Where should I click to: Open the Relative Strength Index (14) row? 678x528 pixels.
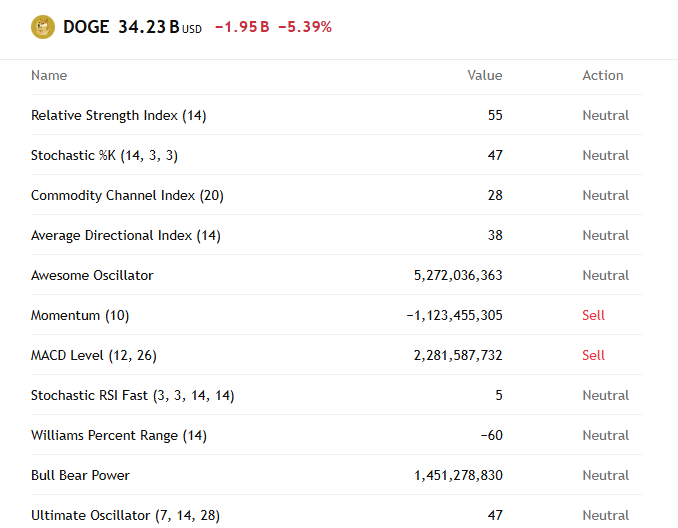(x=337, y=115)
